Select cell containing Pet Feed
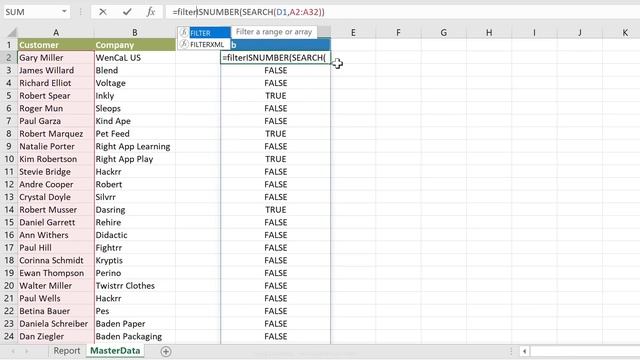The height and width of the screenshot is (360, 640). pos(135,133)
